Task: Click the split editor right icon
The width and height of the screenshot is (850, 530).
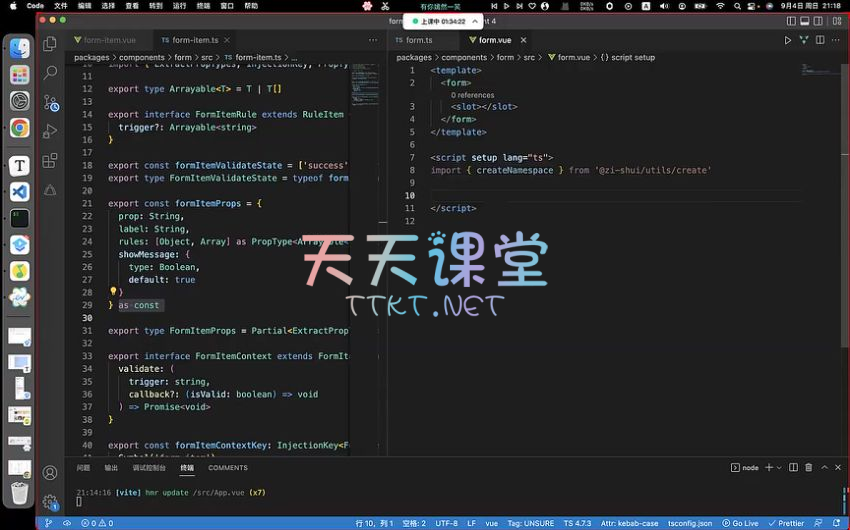Action: [x=820, y=40]
